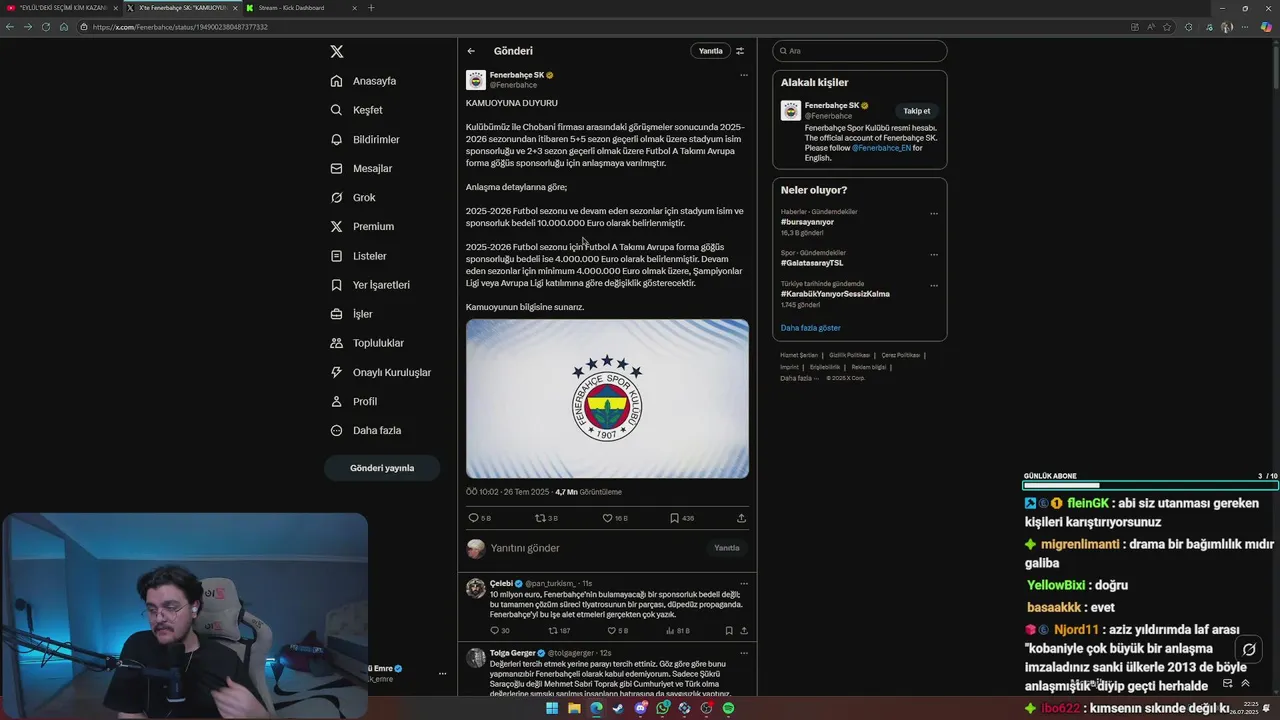The height and width of the screenshot is (720, 1280).
Task: Click the X logo at the top of the sidebar
Action: coord(337,51)
